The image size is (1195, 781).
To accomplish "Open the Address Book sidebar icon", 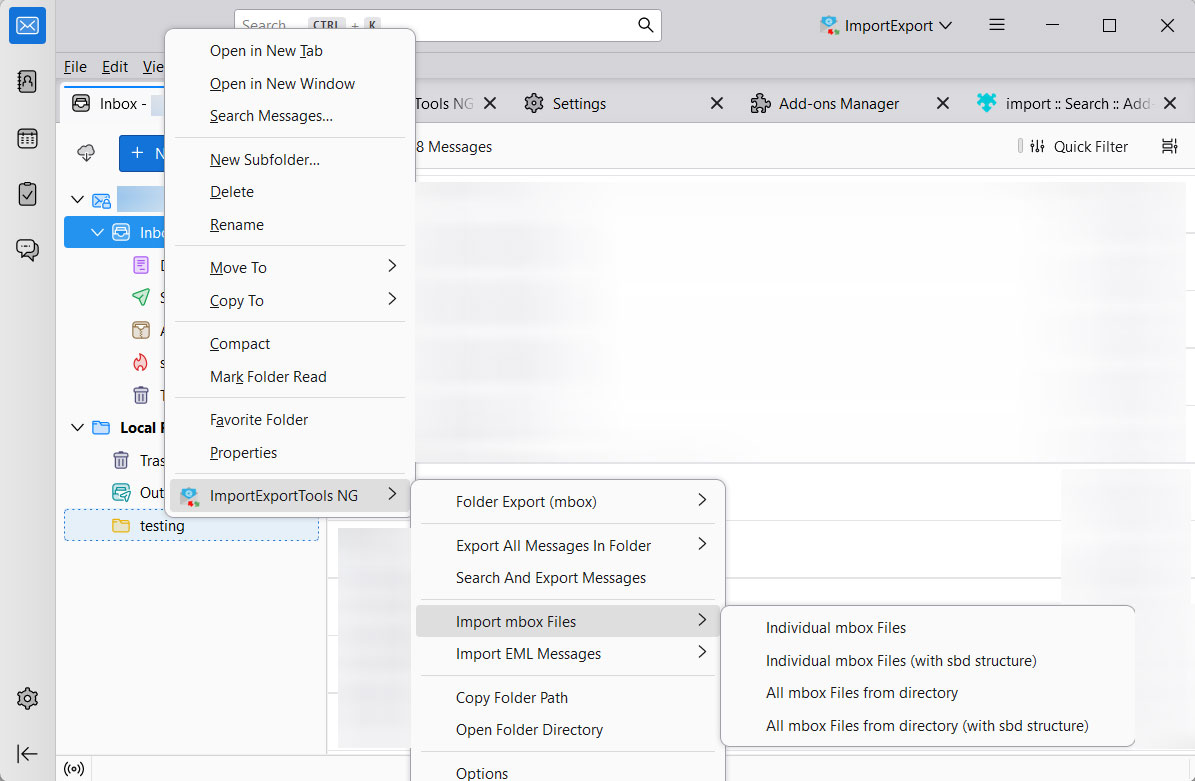I will click(27, 82).
